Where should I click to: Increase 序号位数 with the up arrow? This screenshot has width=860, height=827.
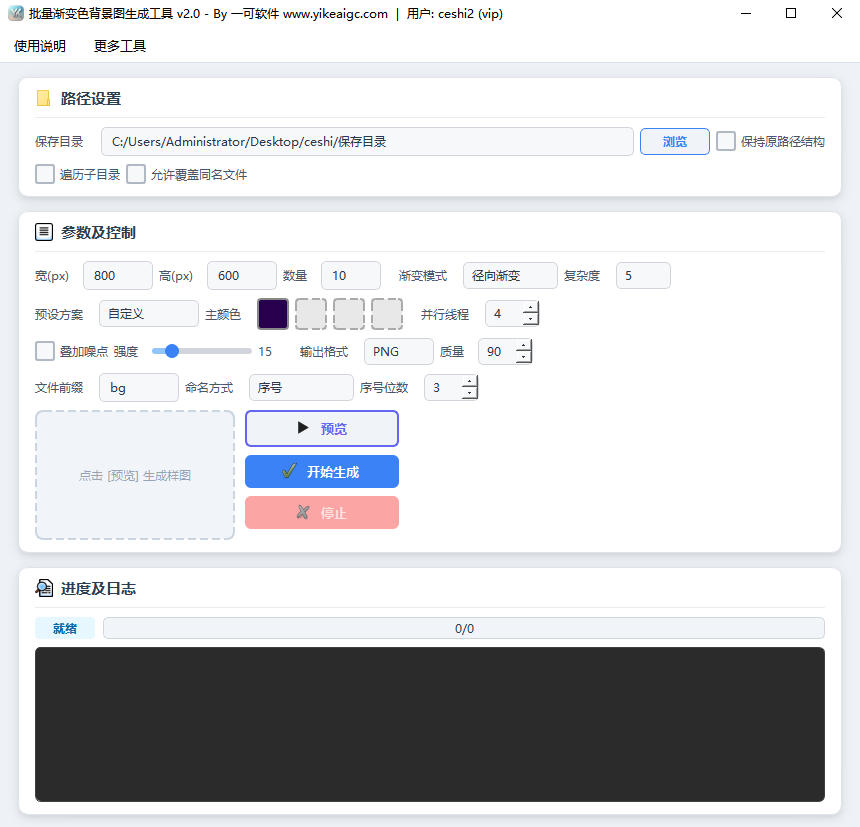pyautogui.click(x=469, y=382)
